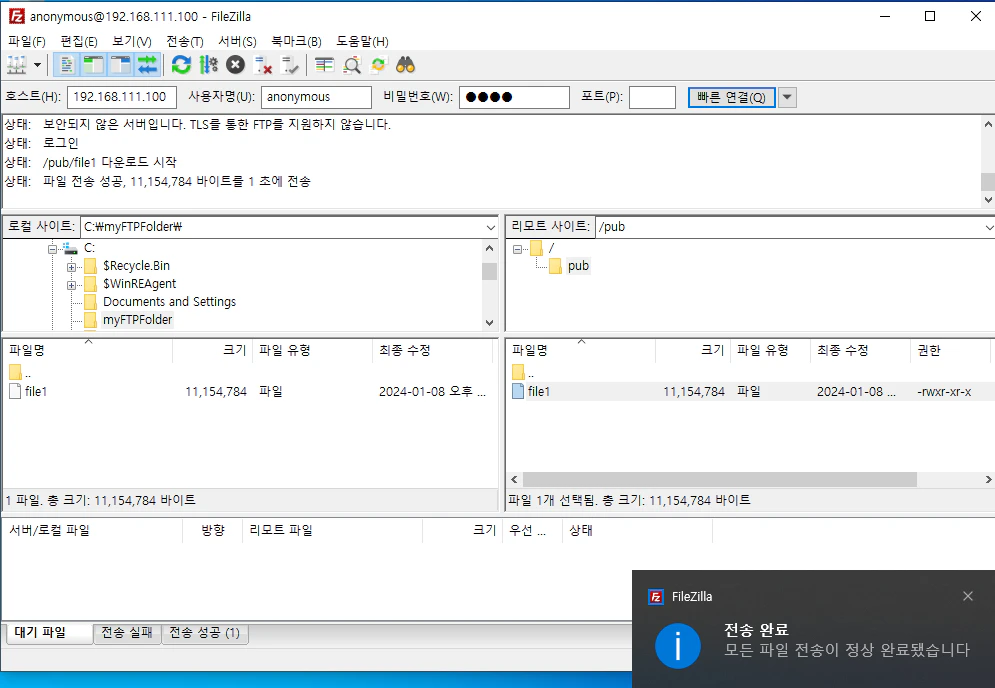995x688 pixels.
Task: Click the 호스트 input field
Action: click(121, 97)
